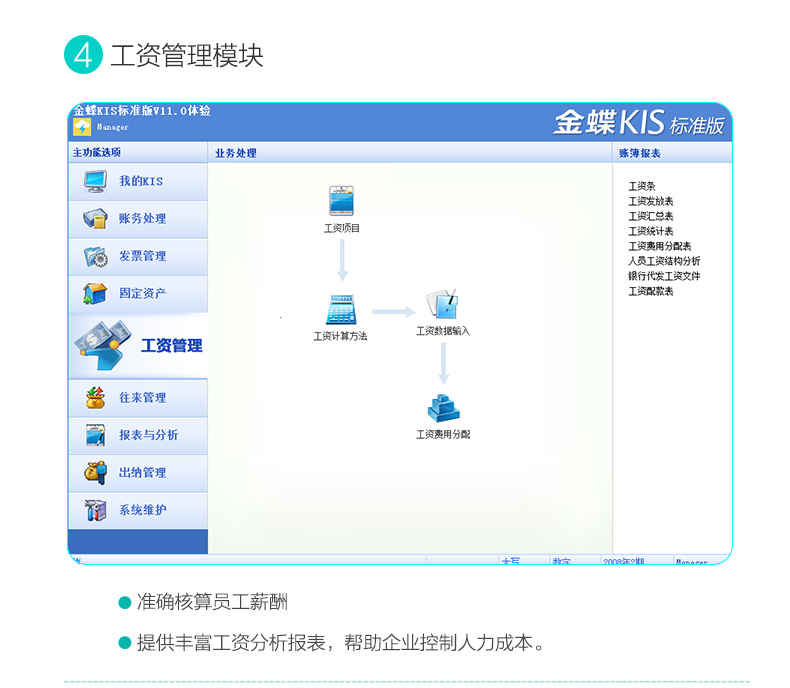The height and width of the screenshot is (688, 790).
Task: Click the 发票管理 folder icon
Action: pos(95,256)
